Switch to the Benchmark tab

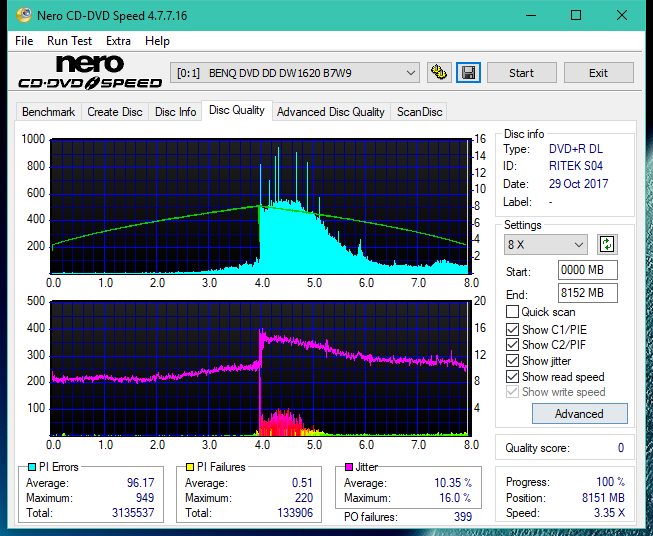[x=48, y=112]
